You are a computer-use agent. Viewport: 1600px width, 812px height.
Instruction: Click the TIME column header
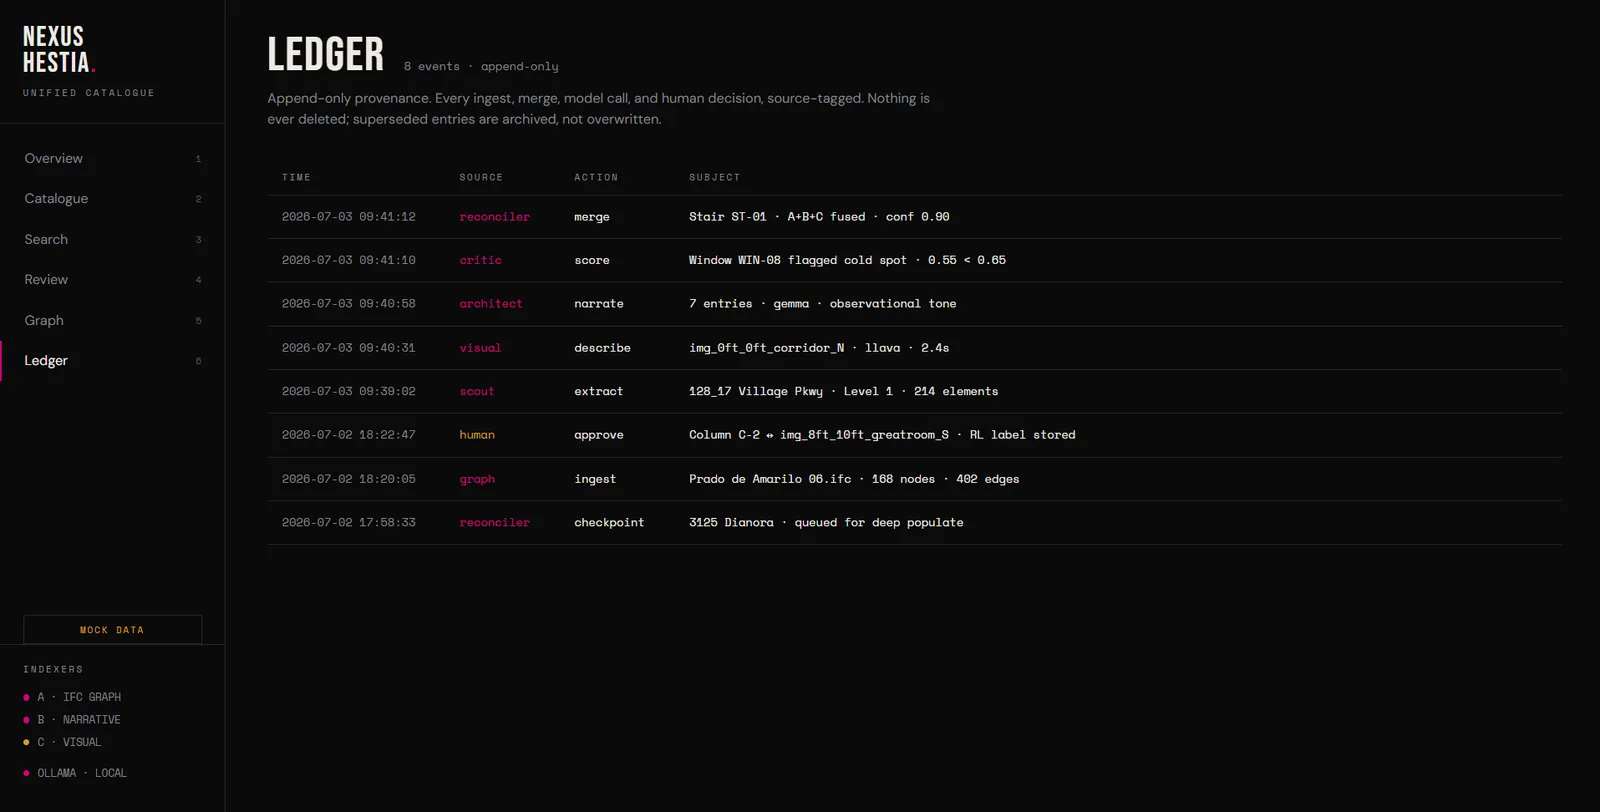point(296,177)
